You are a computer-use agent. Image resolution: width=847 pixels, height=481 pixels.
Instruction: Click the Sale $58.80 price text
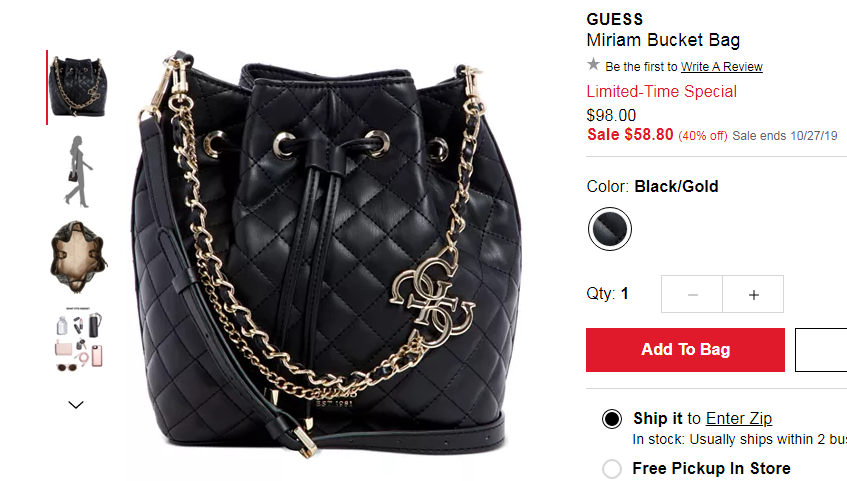(x=630, y=135)
